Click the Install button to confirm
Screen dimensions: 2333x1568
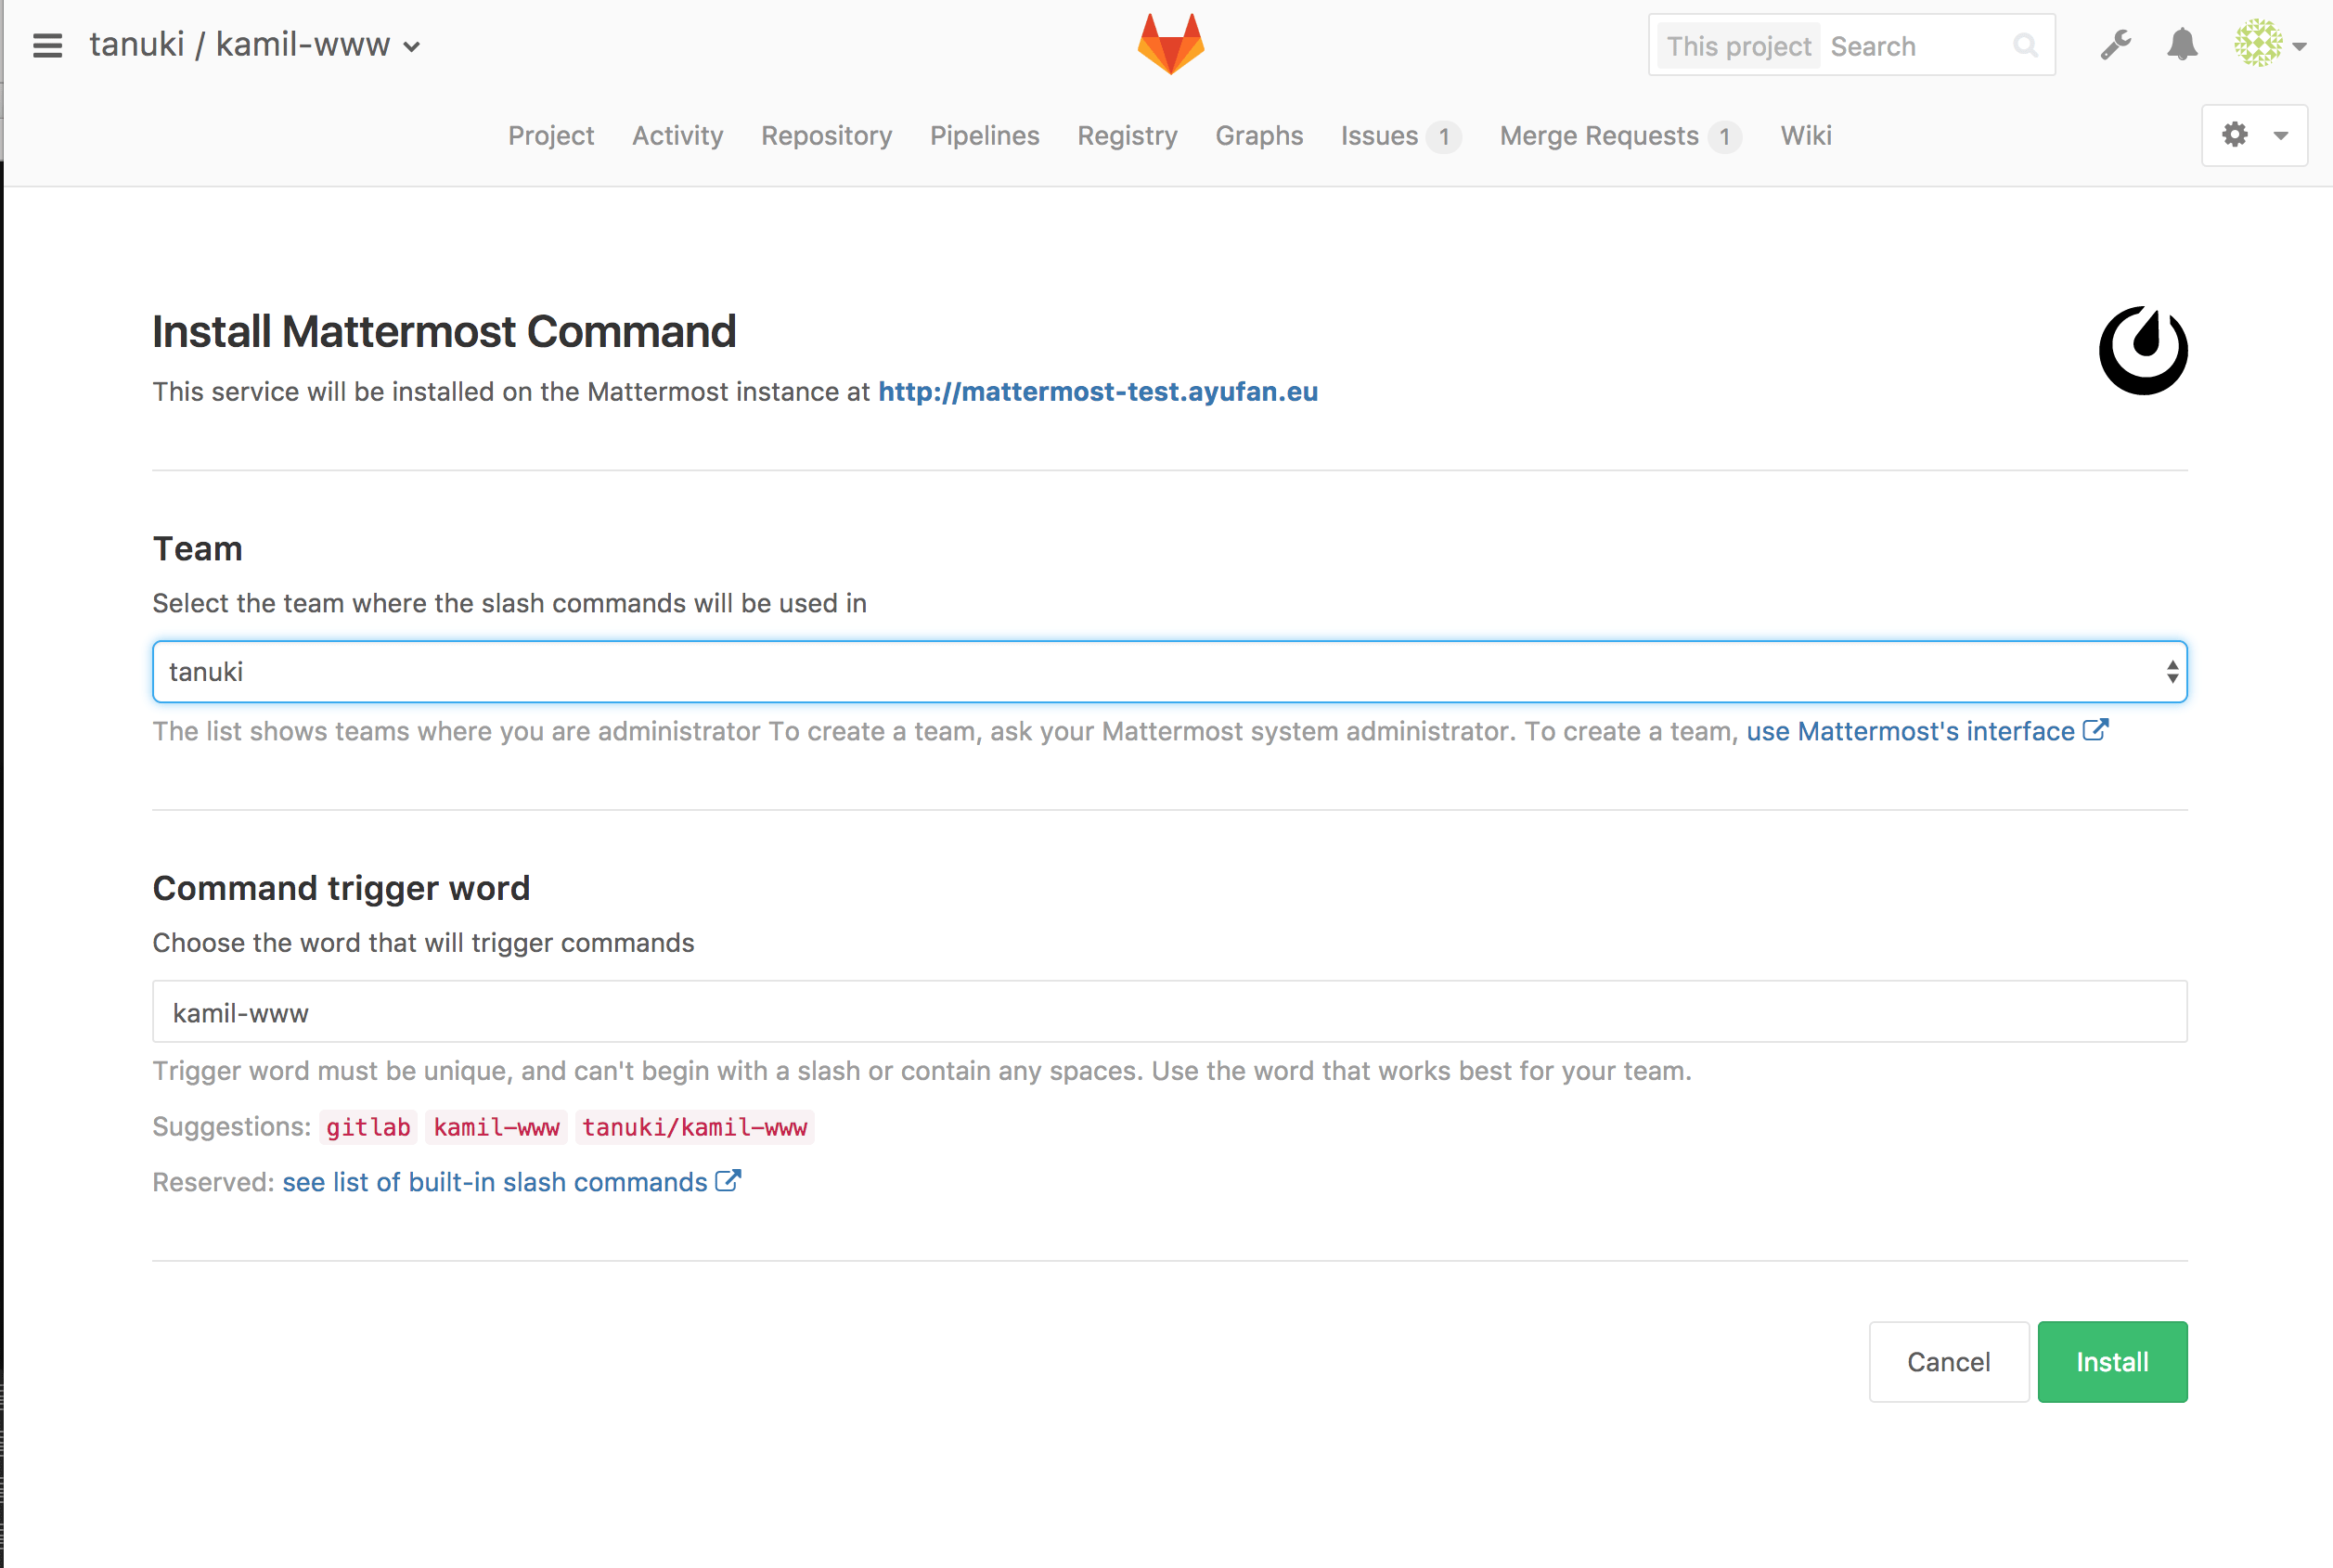[2110, 1361]
